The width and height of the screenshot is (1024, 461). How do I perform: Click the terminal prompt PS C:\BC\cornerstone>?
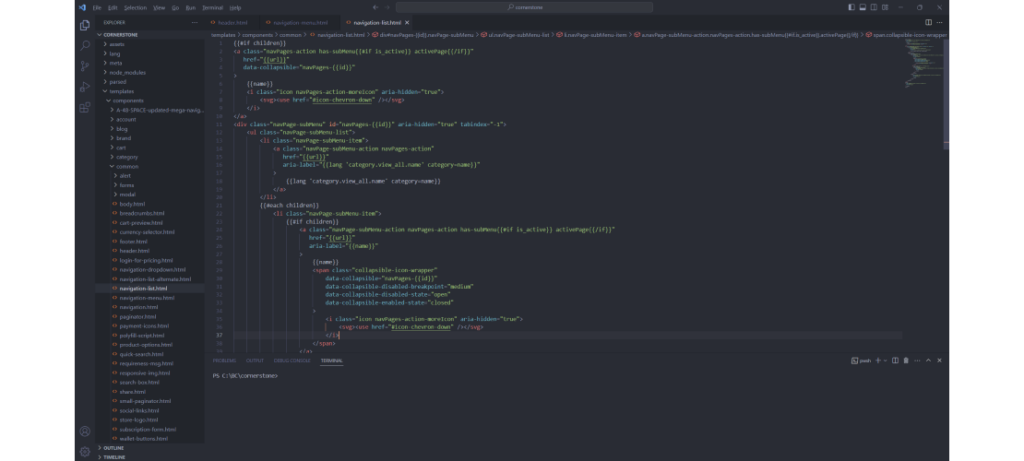coord(245,375)
